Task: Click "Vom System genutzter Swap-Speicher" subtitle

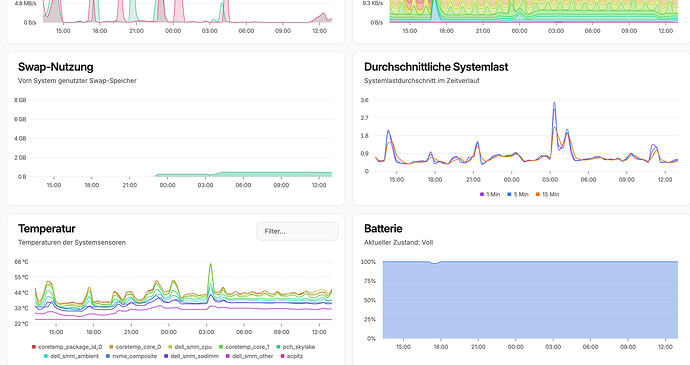Action: [77, 81]
